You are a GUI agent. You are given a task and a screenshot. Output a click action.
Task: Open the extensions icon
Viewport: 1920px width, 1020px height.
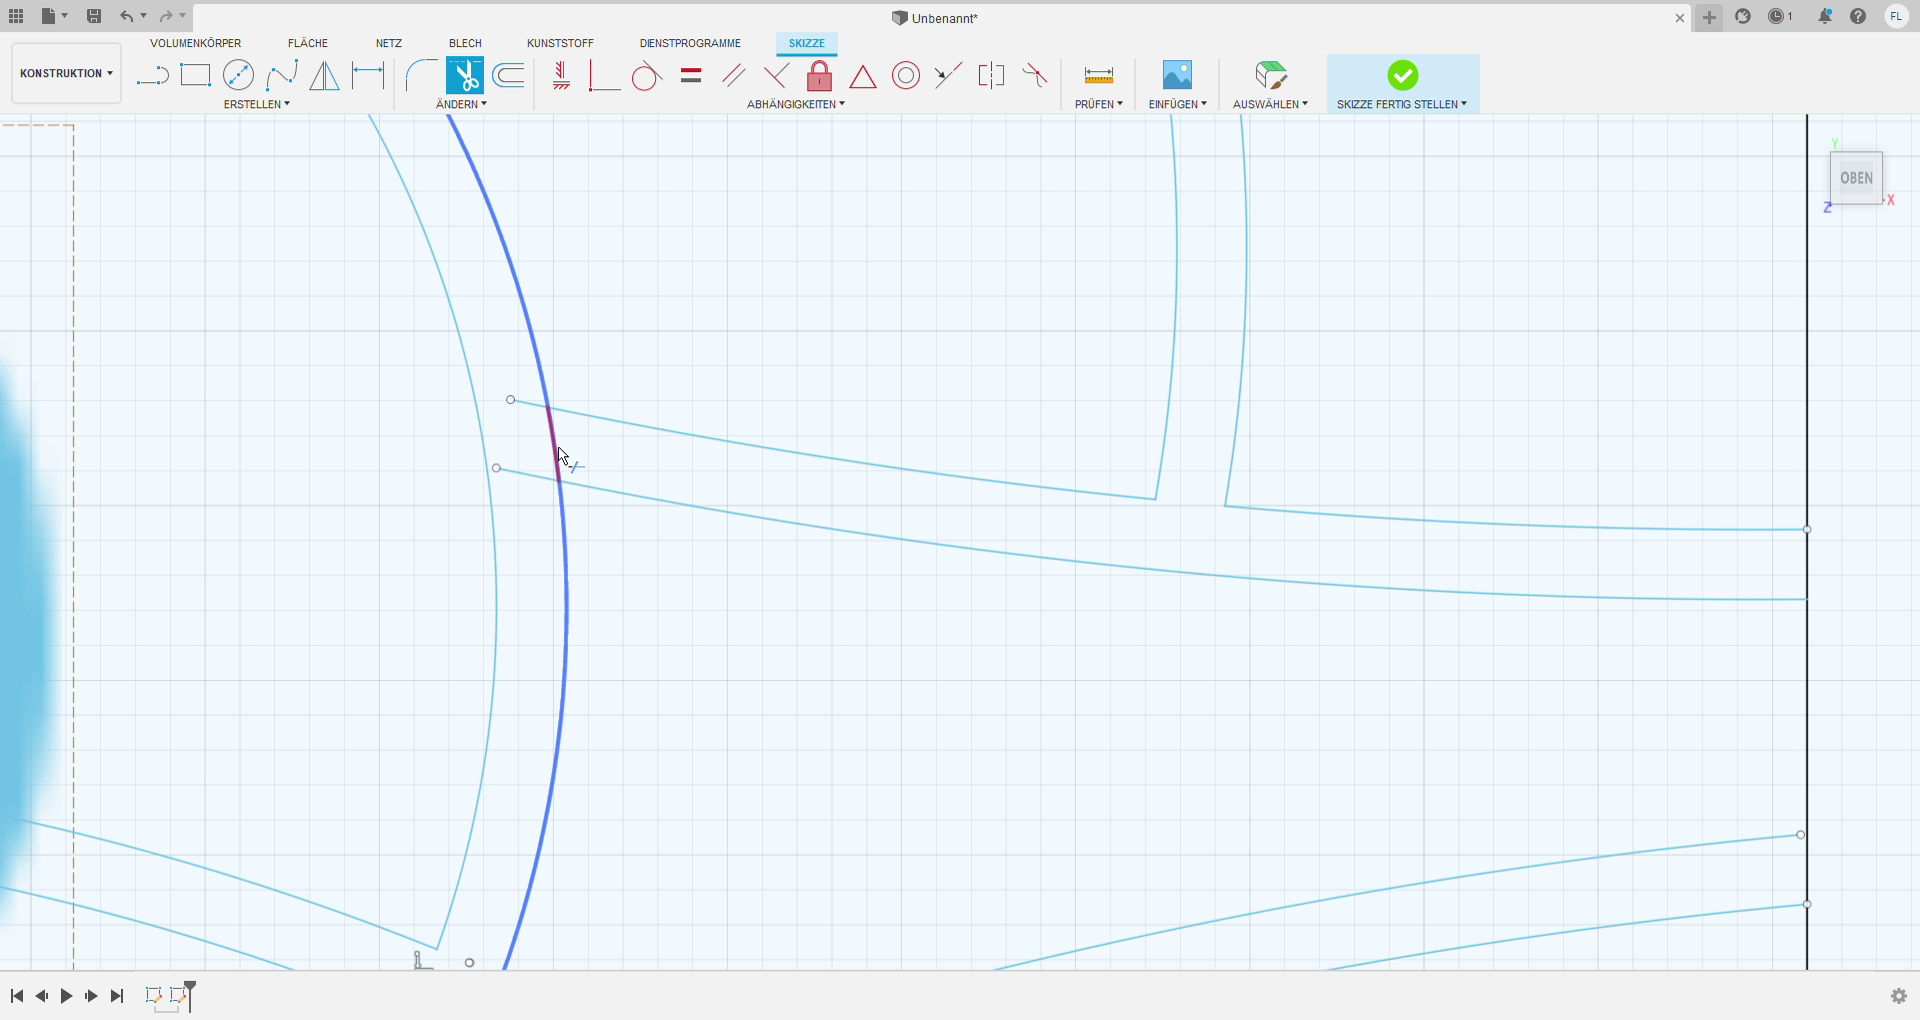tap(1743, 16)
